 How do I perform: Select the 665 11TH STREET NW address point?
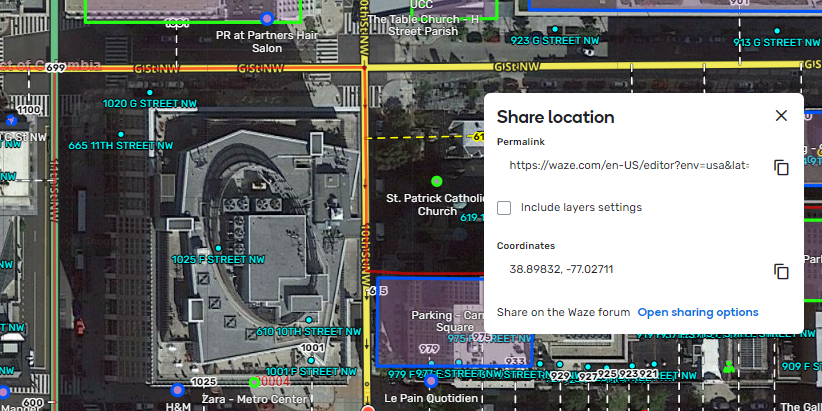[121, 135]
